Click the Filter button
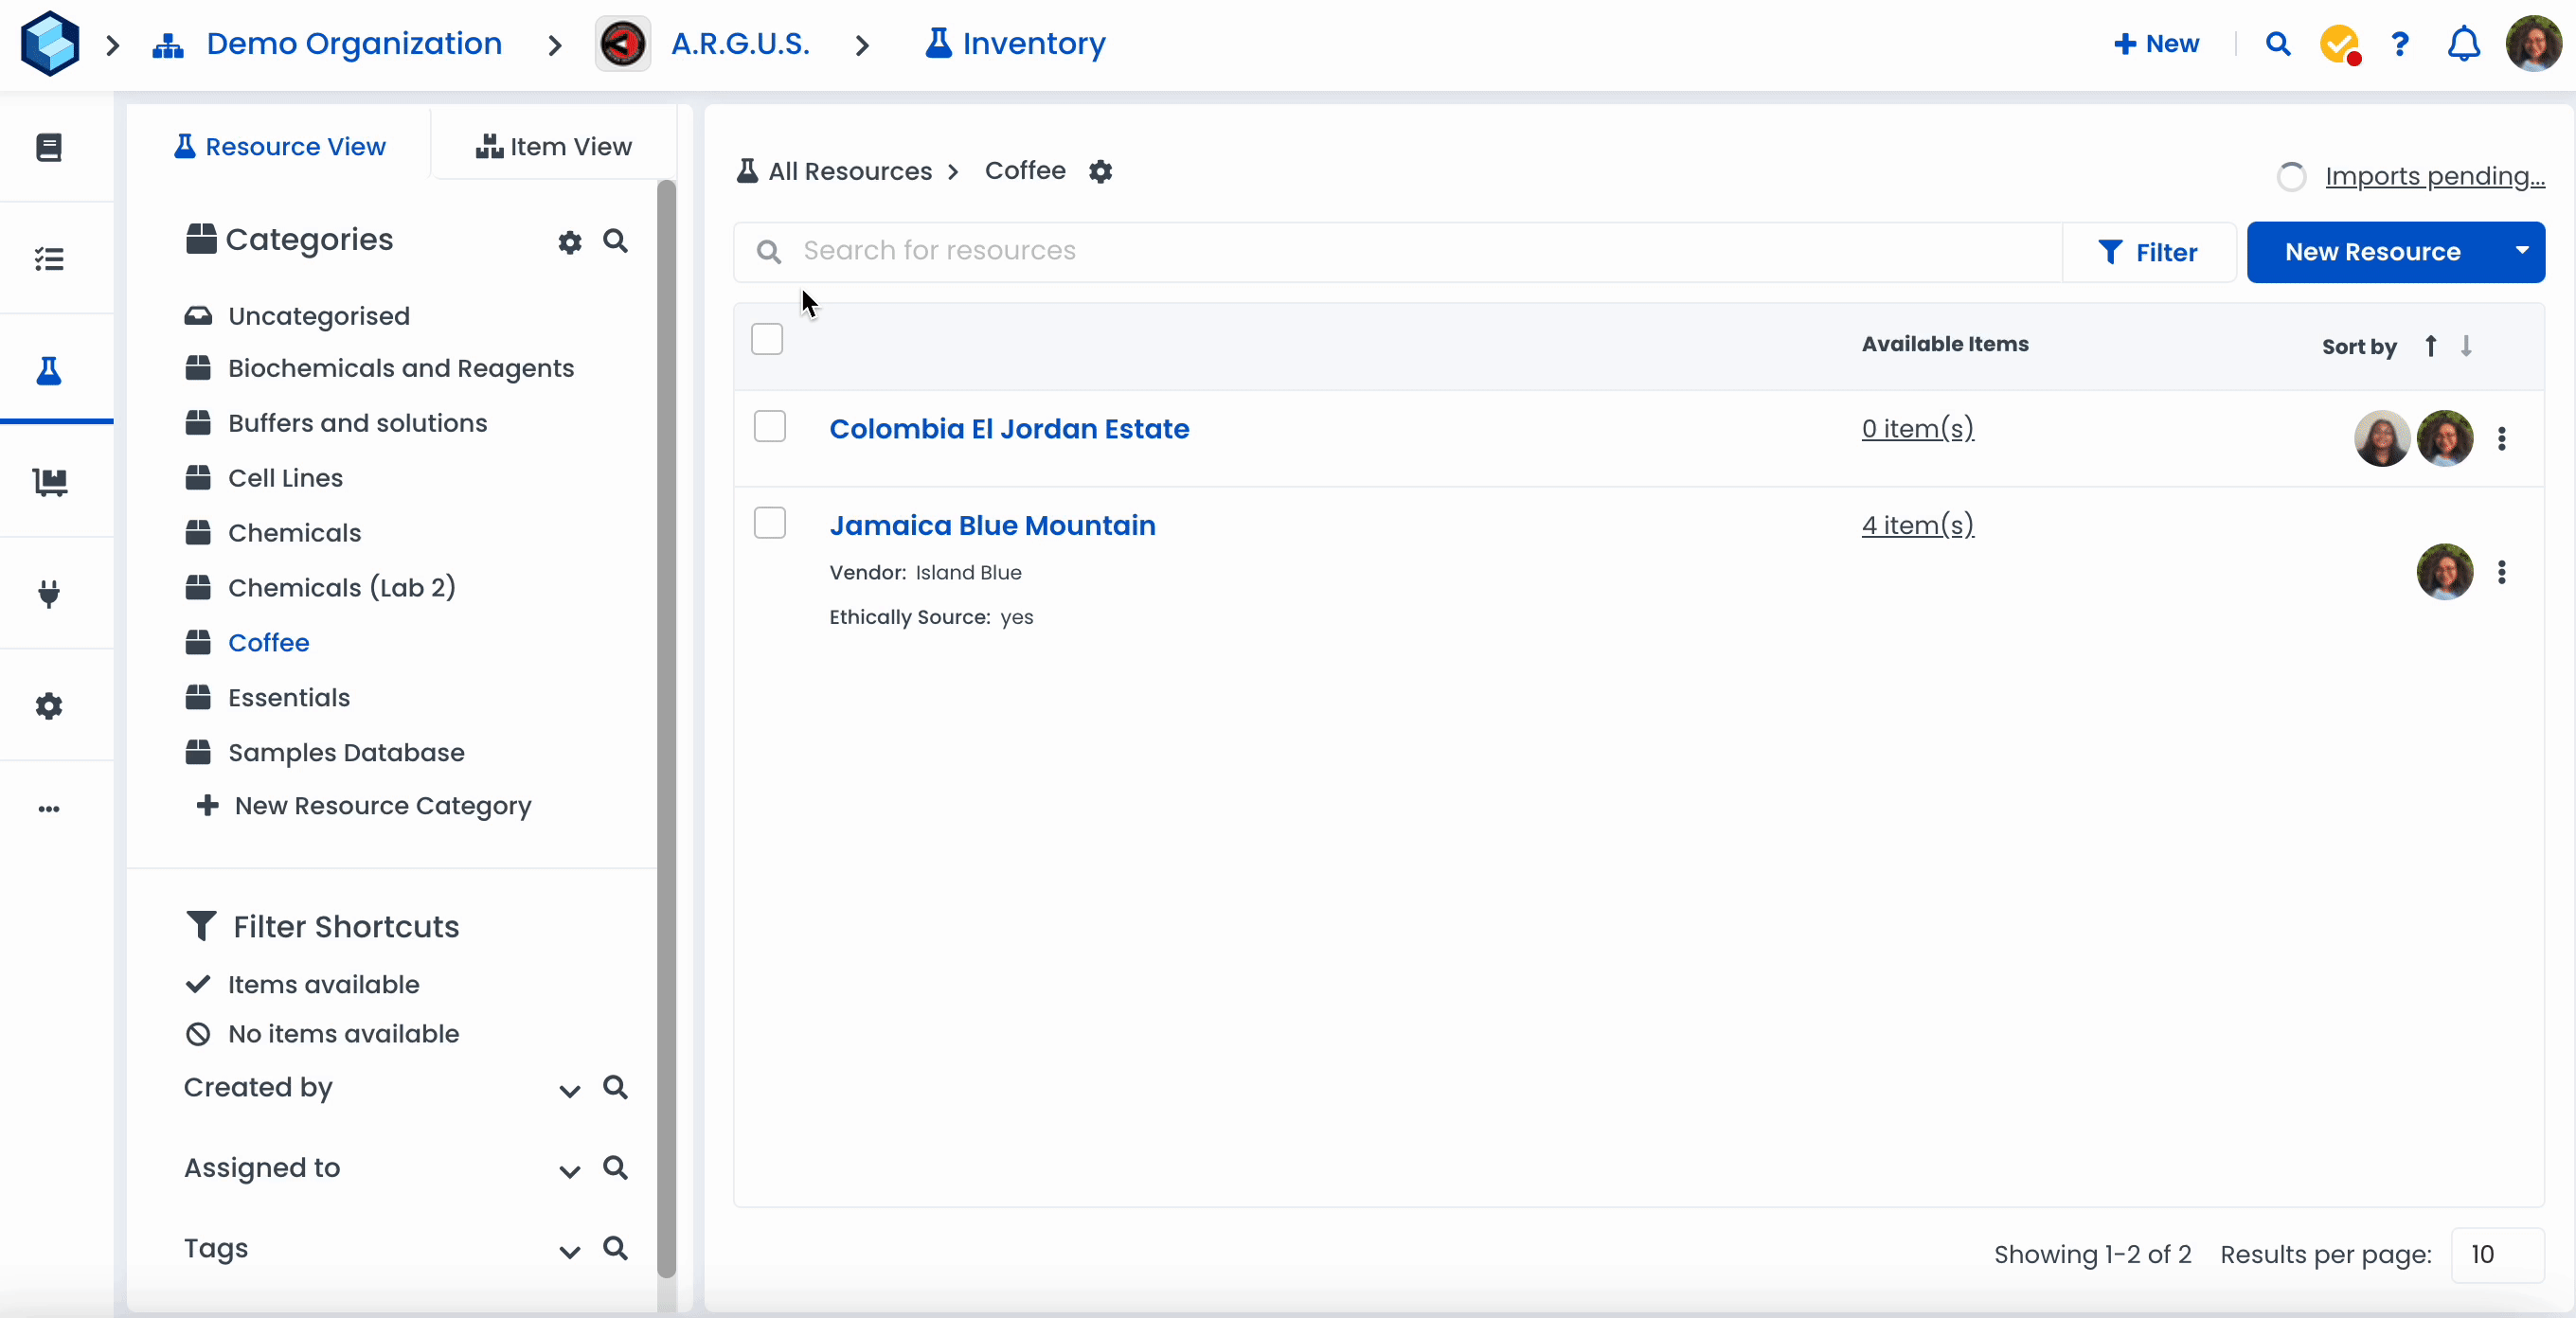 2148,252
